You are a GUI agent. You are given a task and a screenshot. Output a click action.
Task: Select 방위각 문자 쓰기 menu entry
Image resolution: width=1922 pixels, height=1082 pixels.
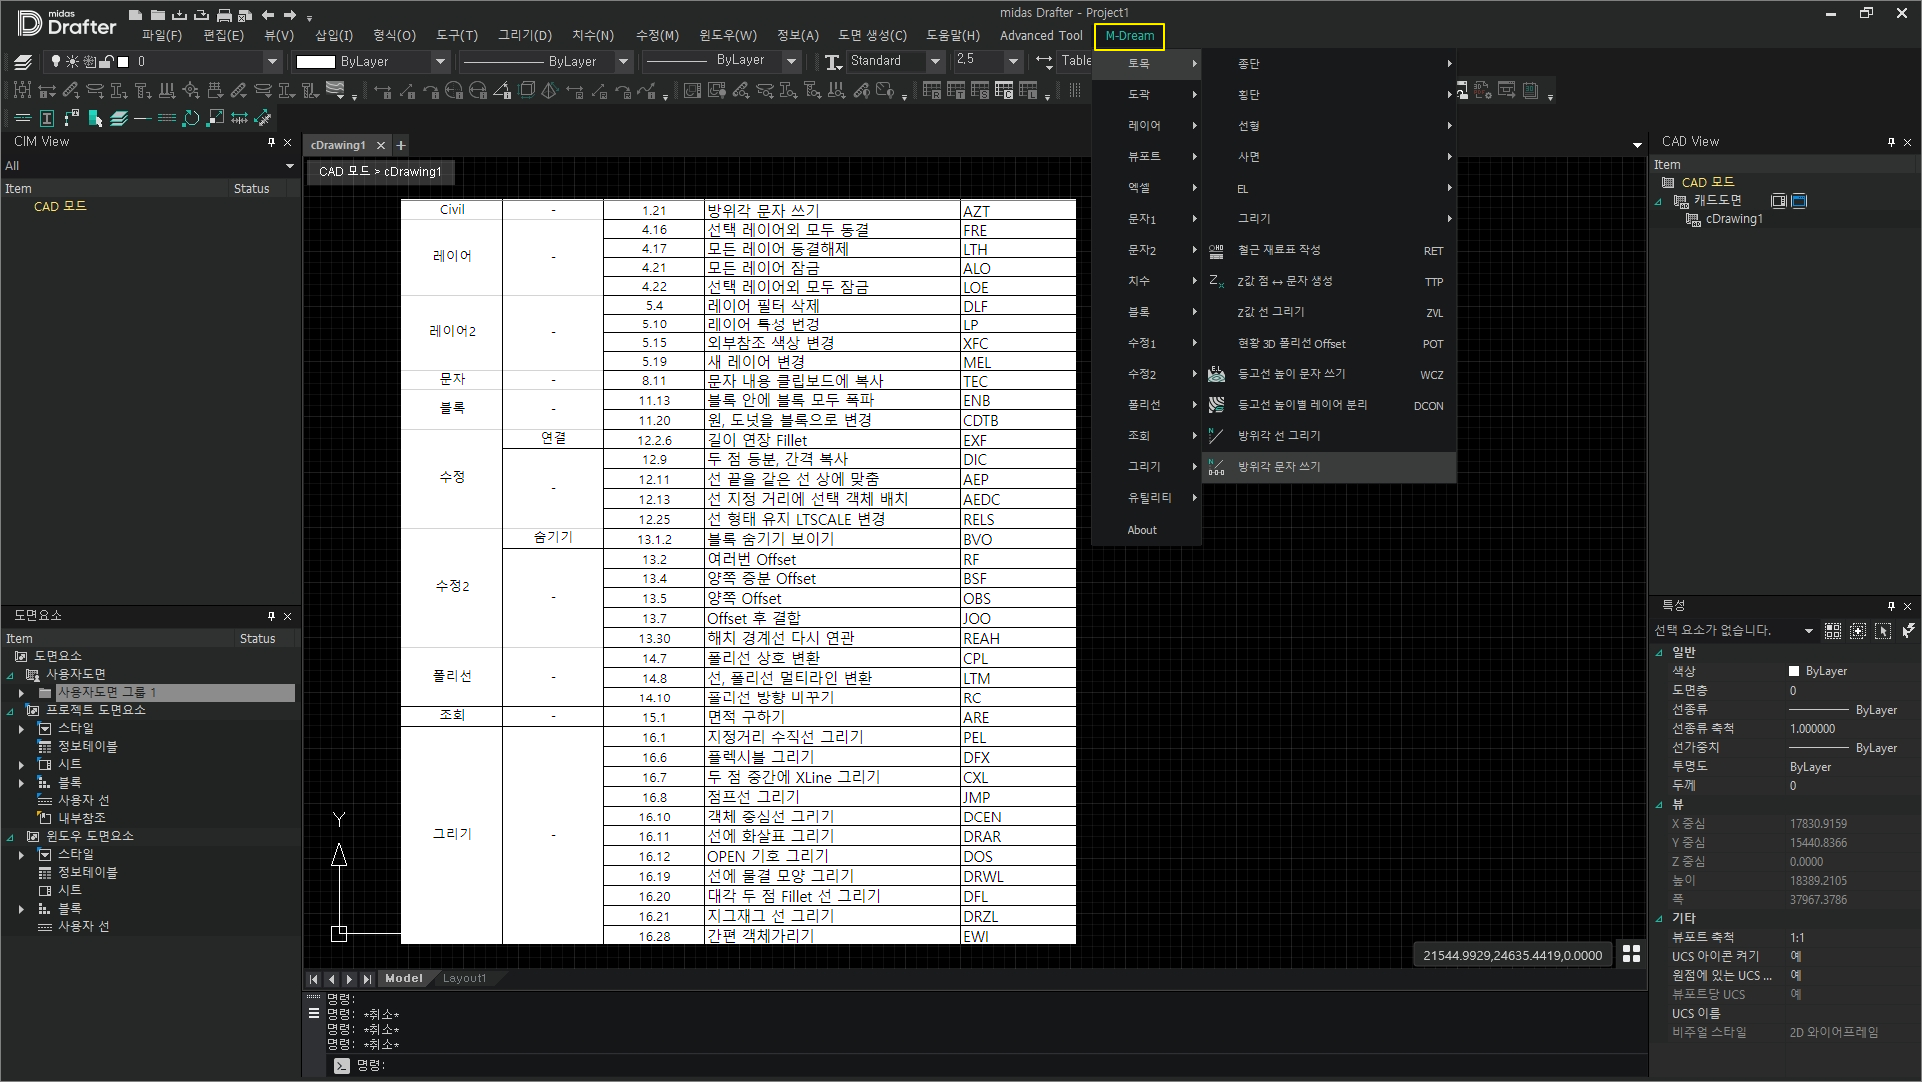pyautogui.click(x=1329, y=467)
